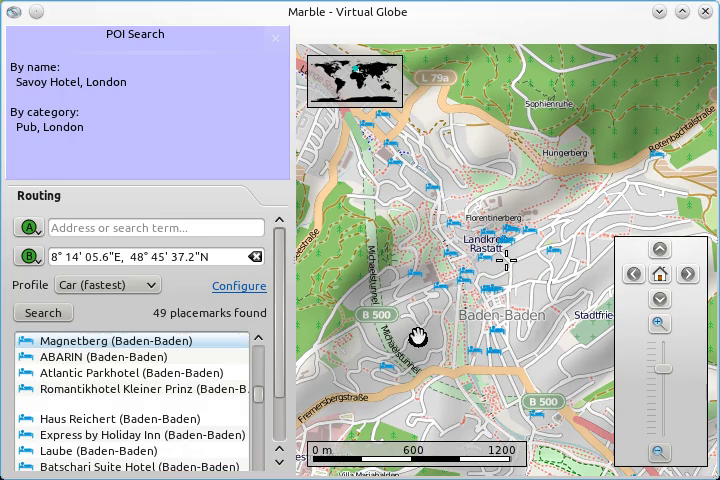Open the route point A dropdown
The height and width of the screenshot is (480, 720).
(x=30, y=228)
